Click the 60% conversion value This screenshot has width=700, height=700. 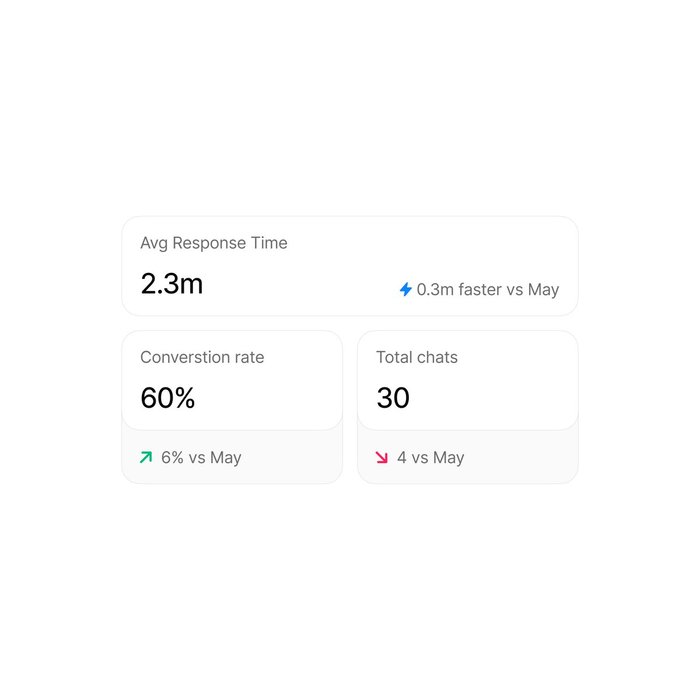[167, 398]
